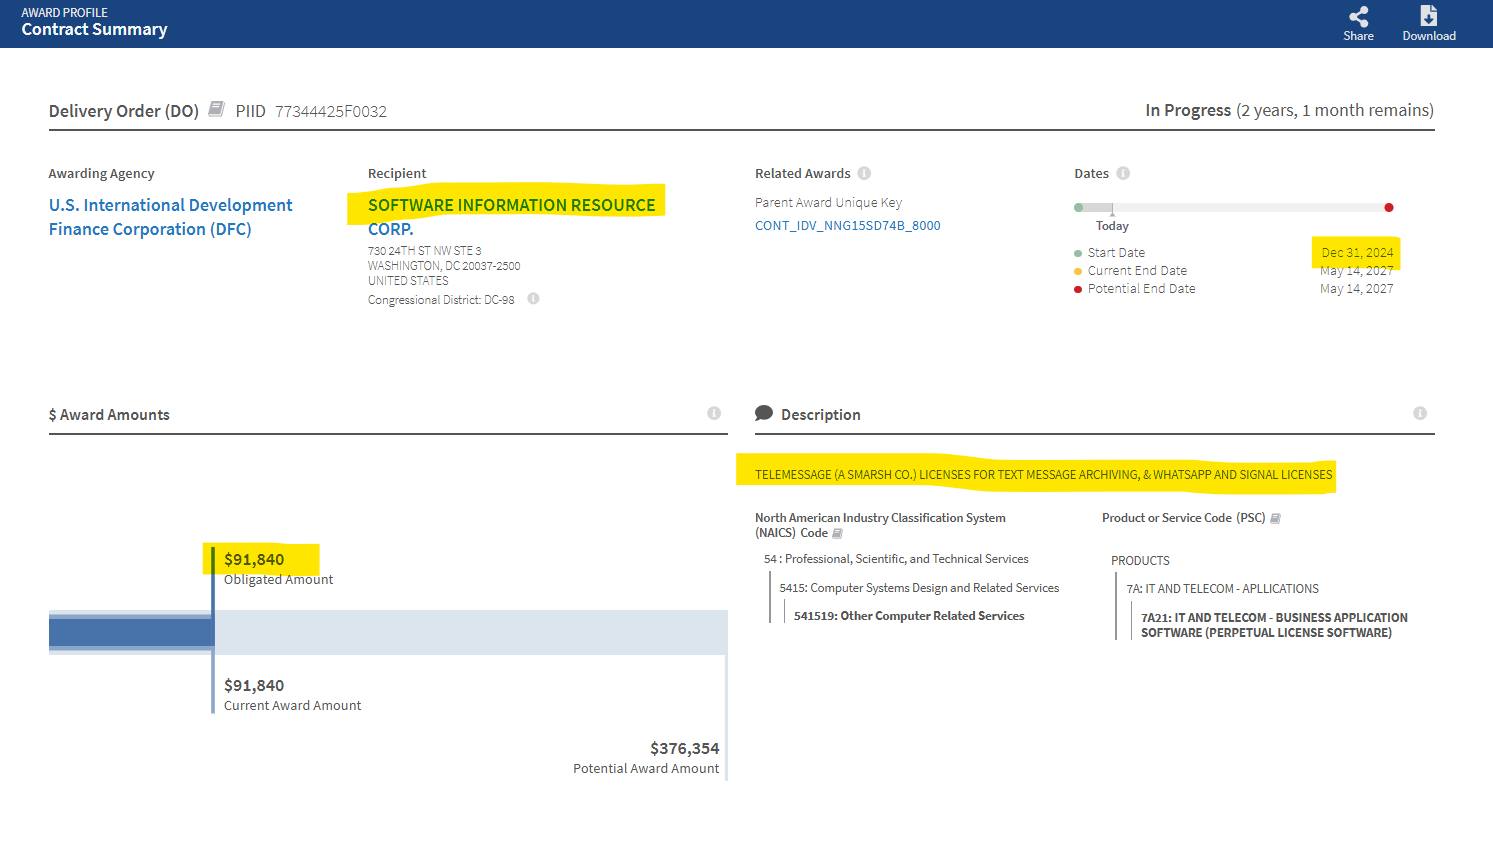Screen dimensions: 1493x844
Task: Click info icon next to Related Awards
Action: (x=864, y=173)
